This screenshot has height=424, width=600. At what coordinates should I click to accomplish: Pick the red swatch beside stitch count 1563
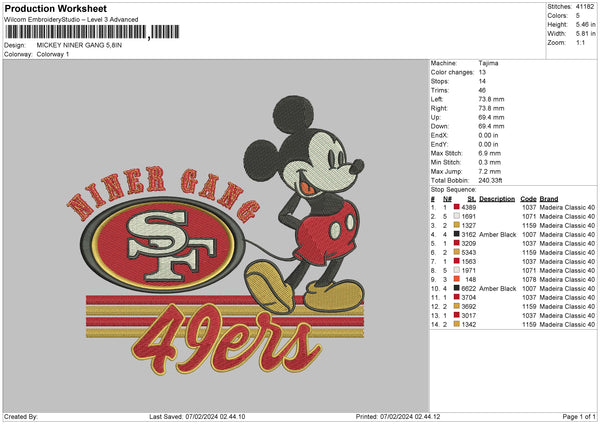pos(457,261)
